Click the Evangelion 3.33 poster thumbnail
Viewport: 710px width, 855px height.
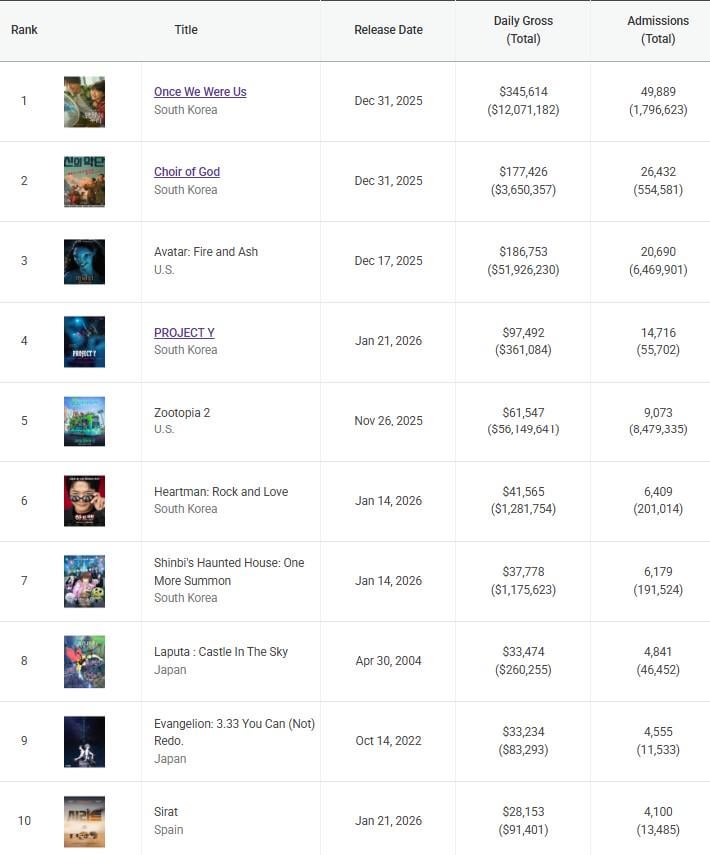[84, 741]
